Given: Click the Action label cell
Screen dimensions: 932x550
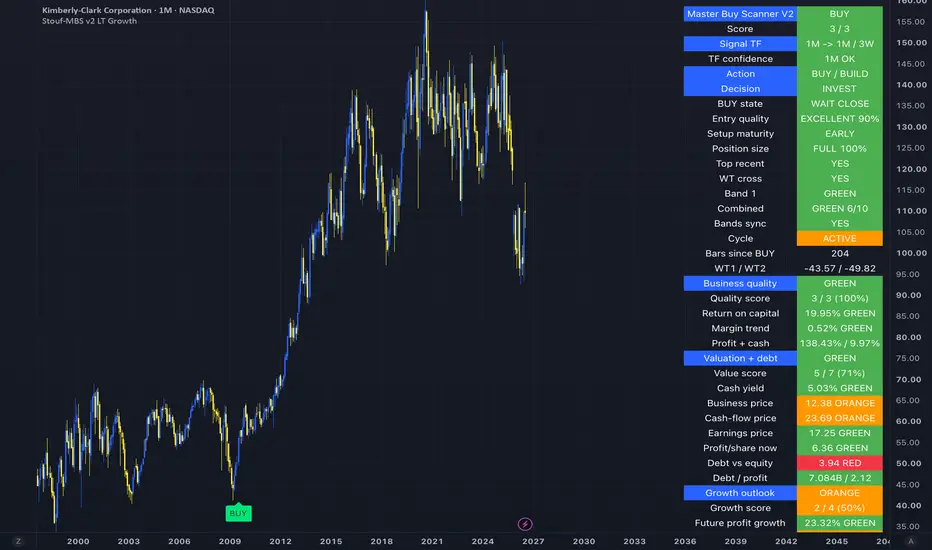Looking at the screenshot, I should point(740,74).
